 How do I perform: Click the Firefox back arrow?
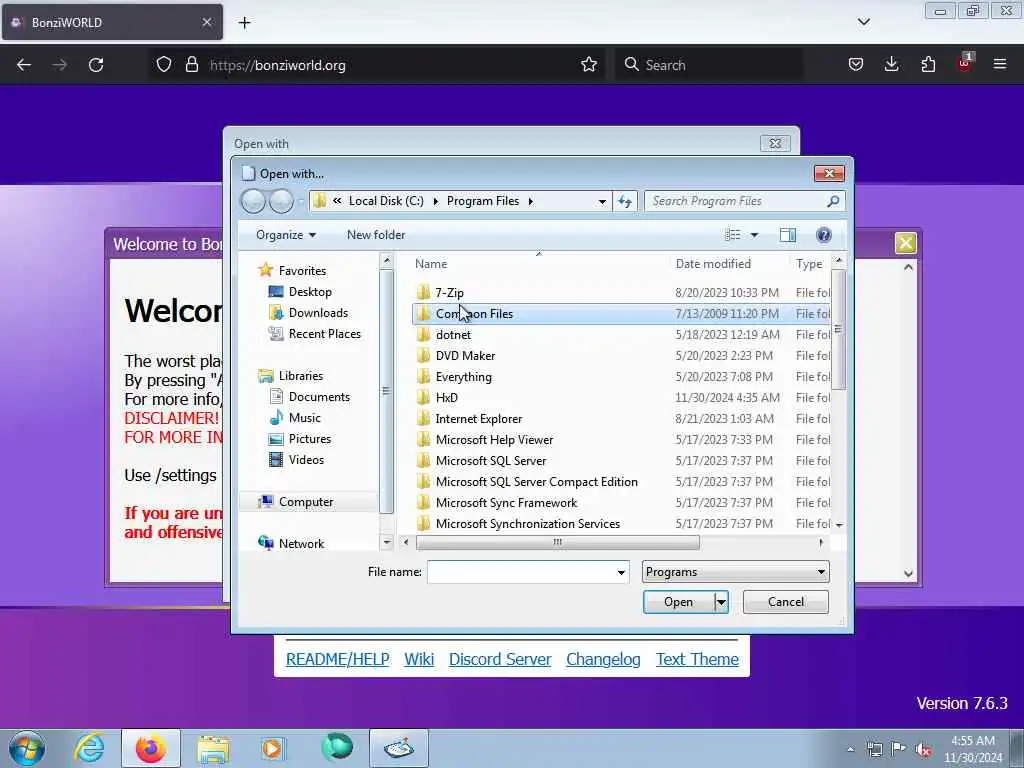click(x=24, y=65)
